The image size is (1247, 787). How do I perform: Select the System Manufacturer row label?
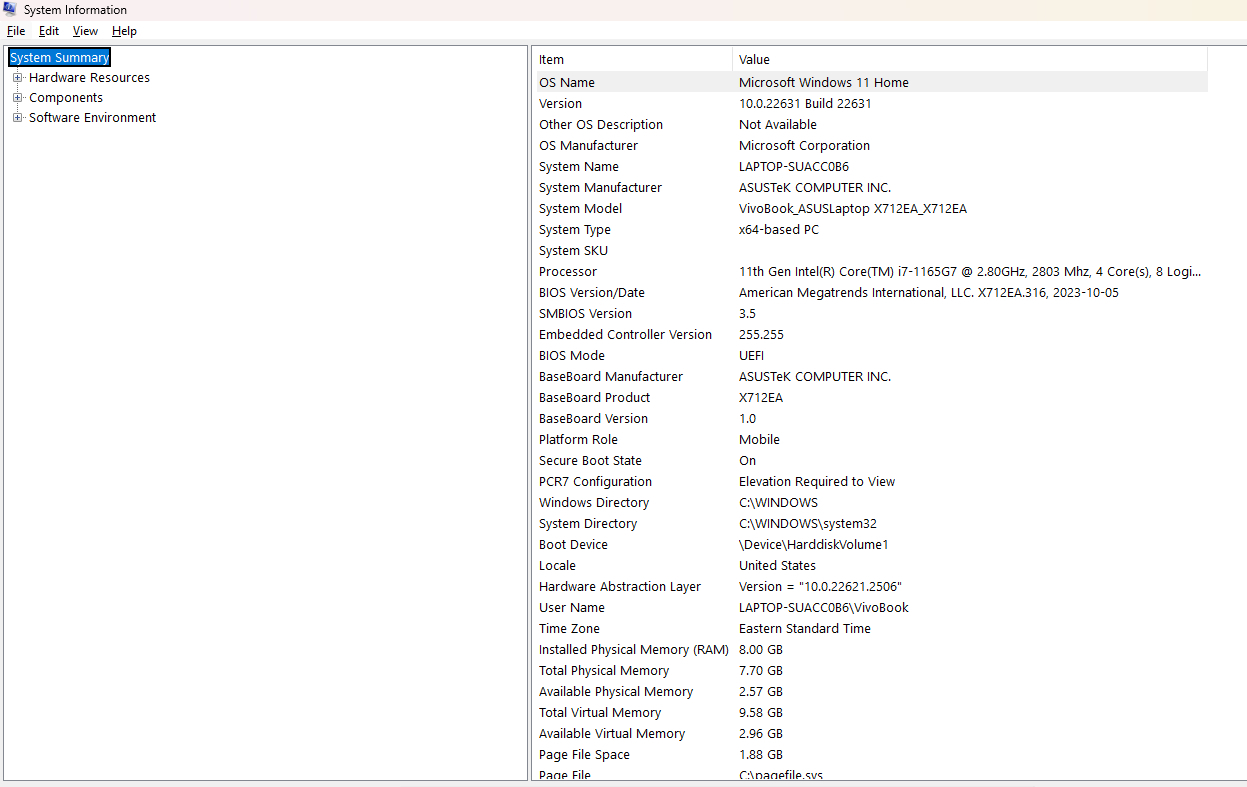point(600,188)
